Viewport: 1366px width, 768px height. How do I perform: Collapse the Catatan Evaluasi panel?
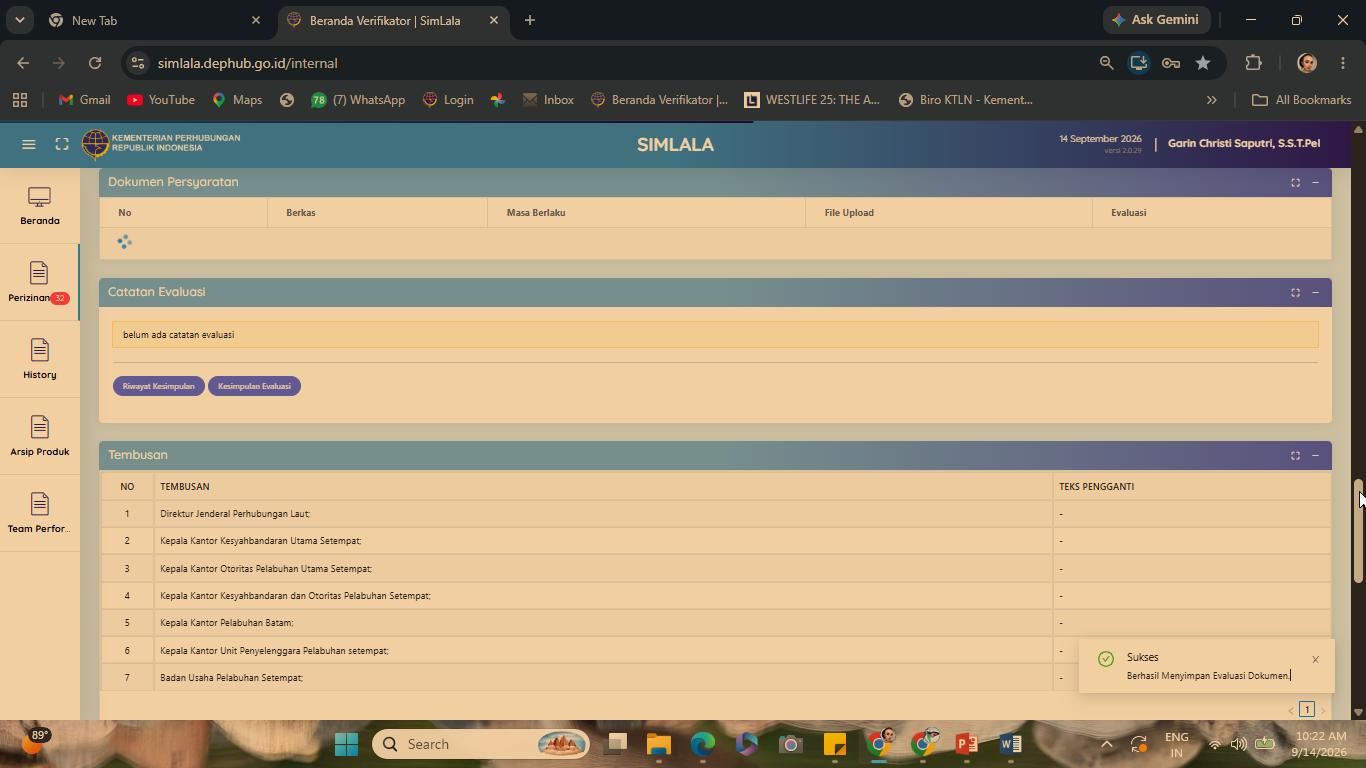tap(1315, 292)
